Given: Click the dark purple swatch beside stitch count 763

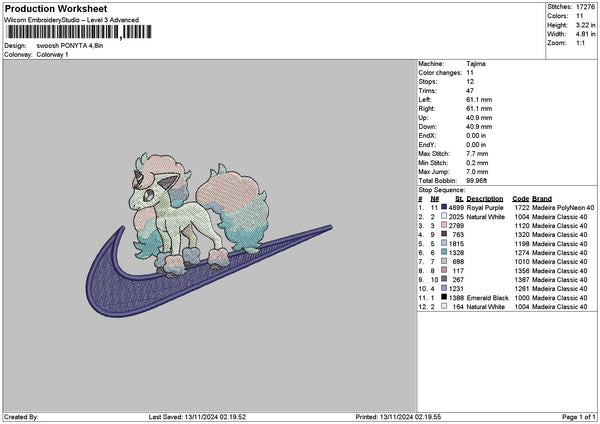Looking at the screenshot, I should coord(444,234).
